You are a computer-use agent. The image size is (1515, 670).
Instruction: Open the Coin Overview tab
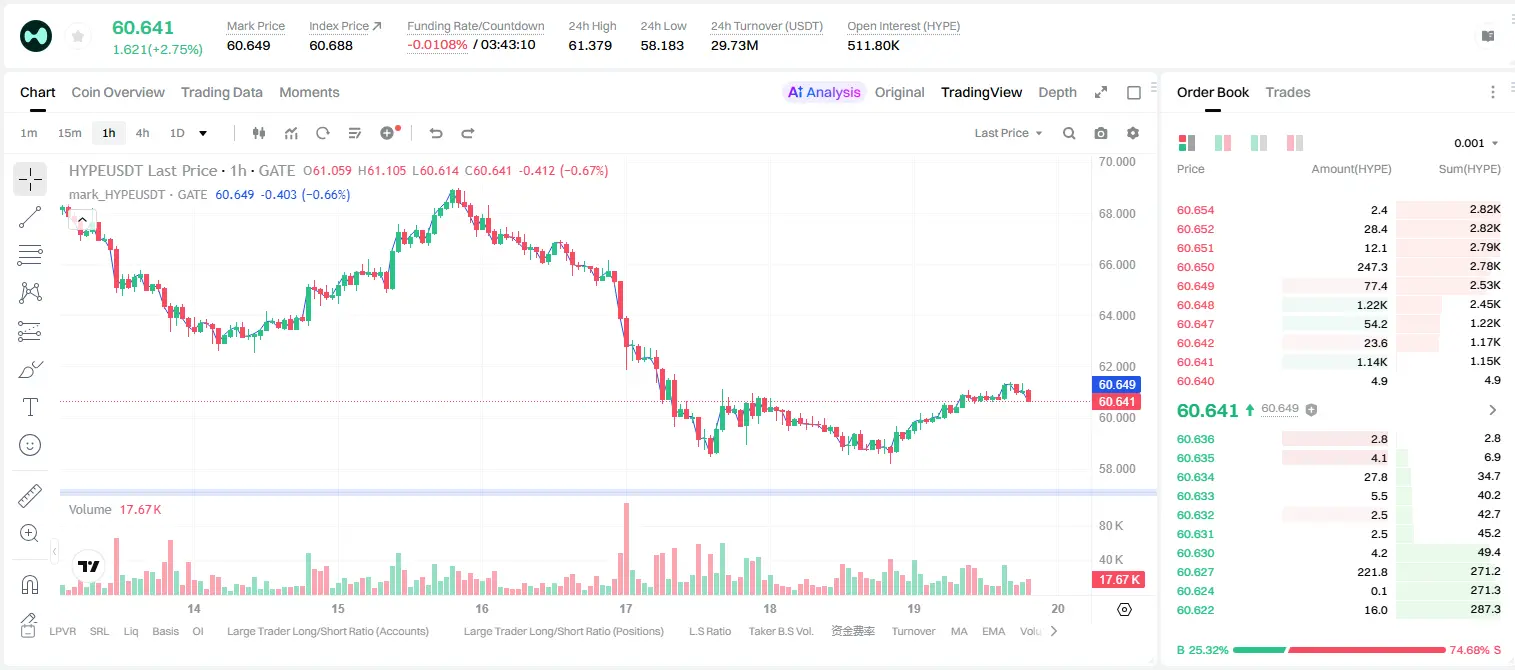coord(118,92)
